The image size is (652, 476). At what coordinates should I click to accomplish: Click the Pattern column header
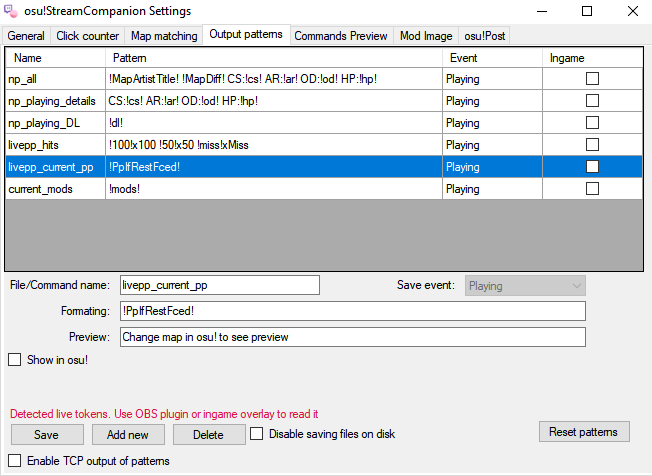274,58
